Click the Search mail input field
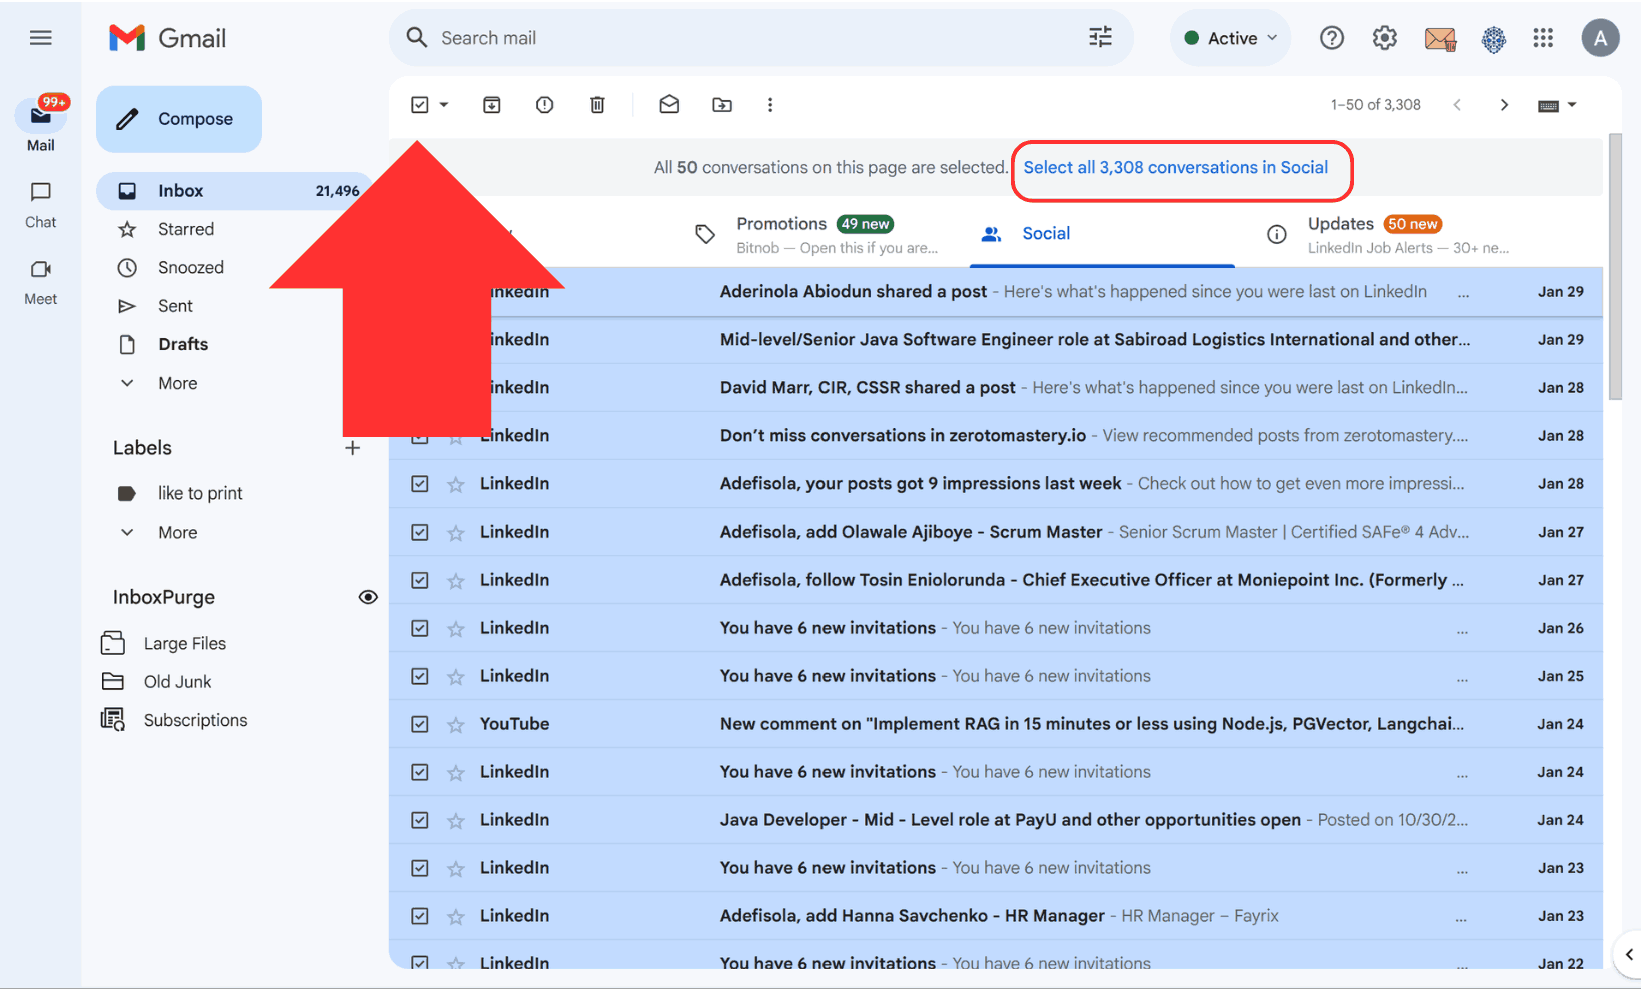 tap(760, 38)
